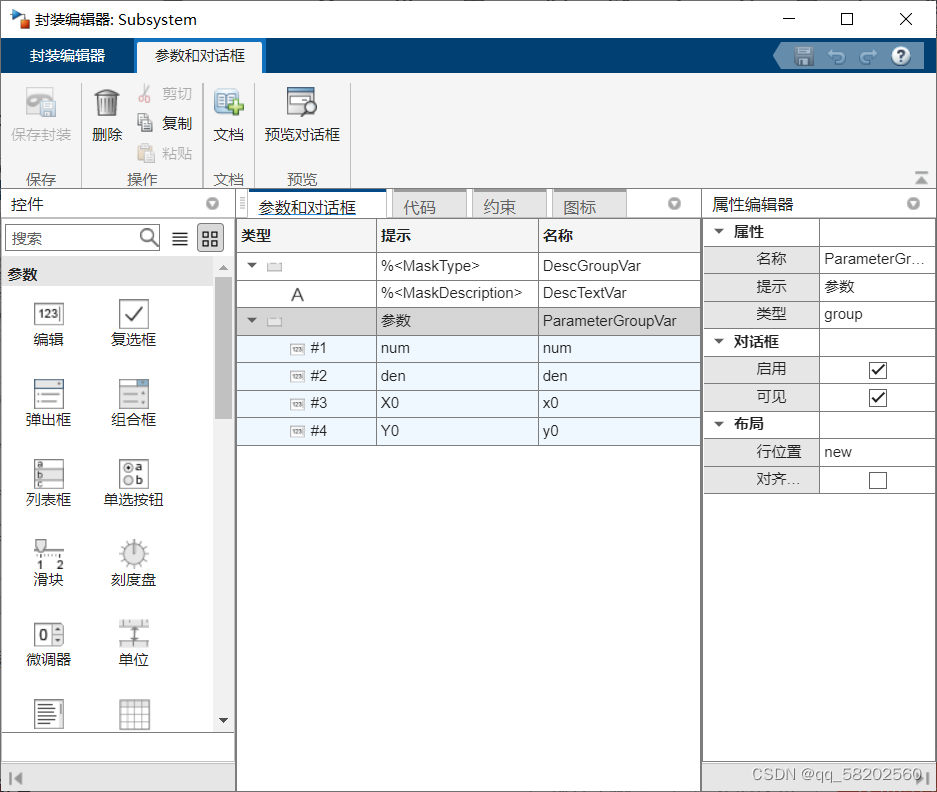The width and height of the screenshot is (937, 792).
Task: Click the 复制 copy icon
Action: (145, 123)
